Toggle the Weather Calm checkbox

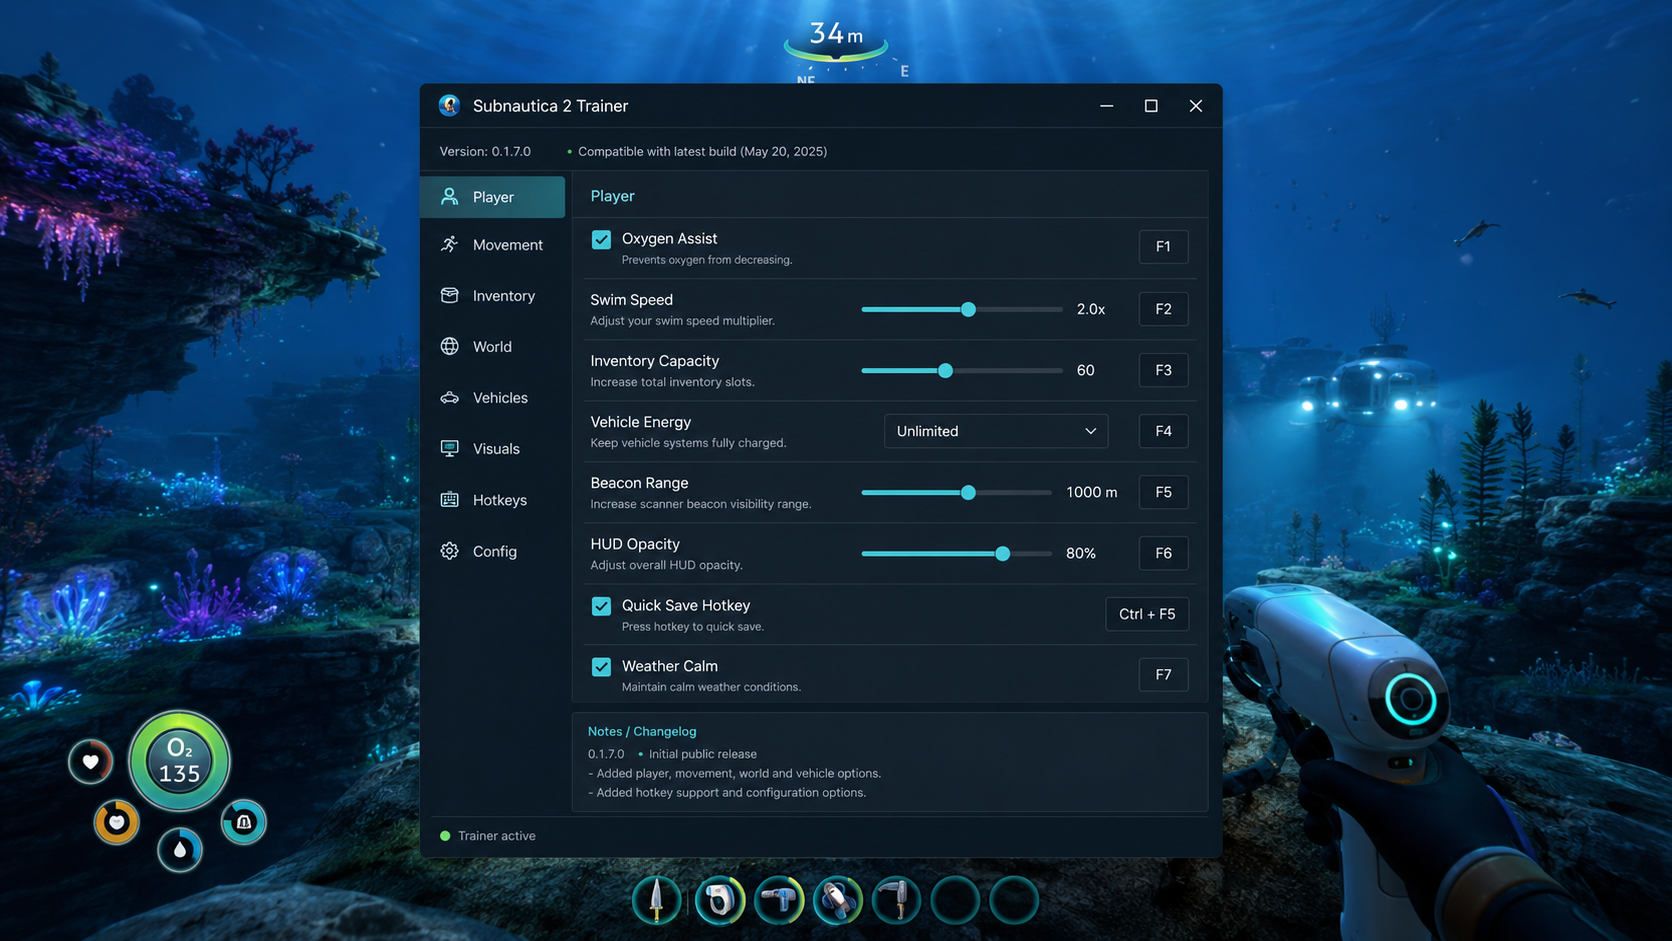pos(601,667)
